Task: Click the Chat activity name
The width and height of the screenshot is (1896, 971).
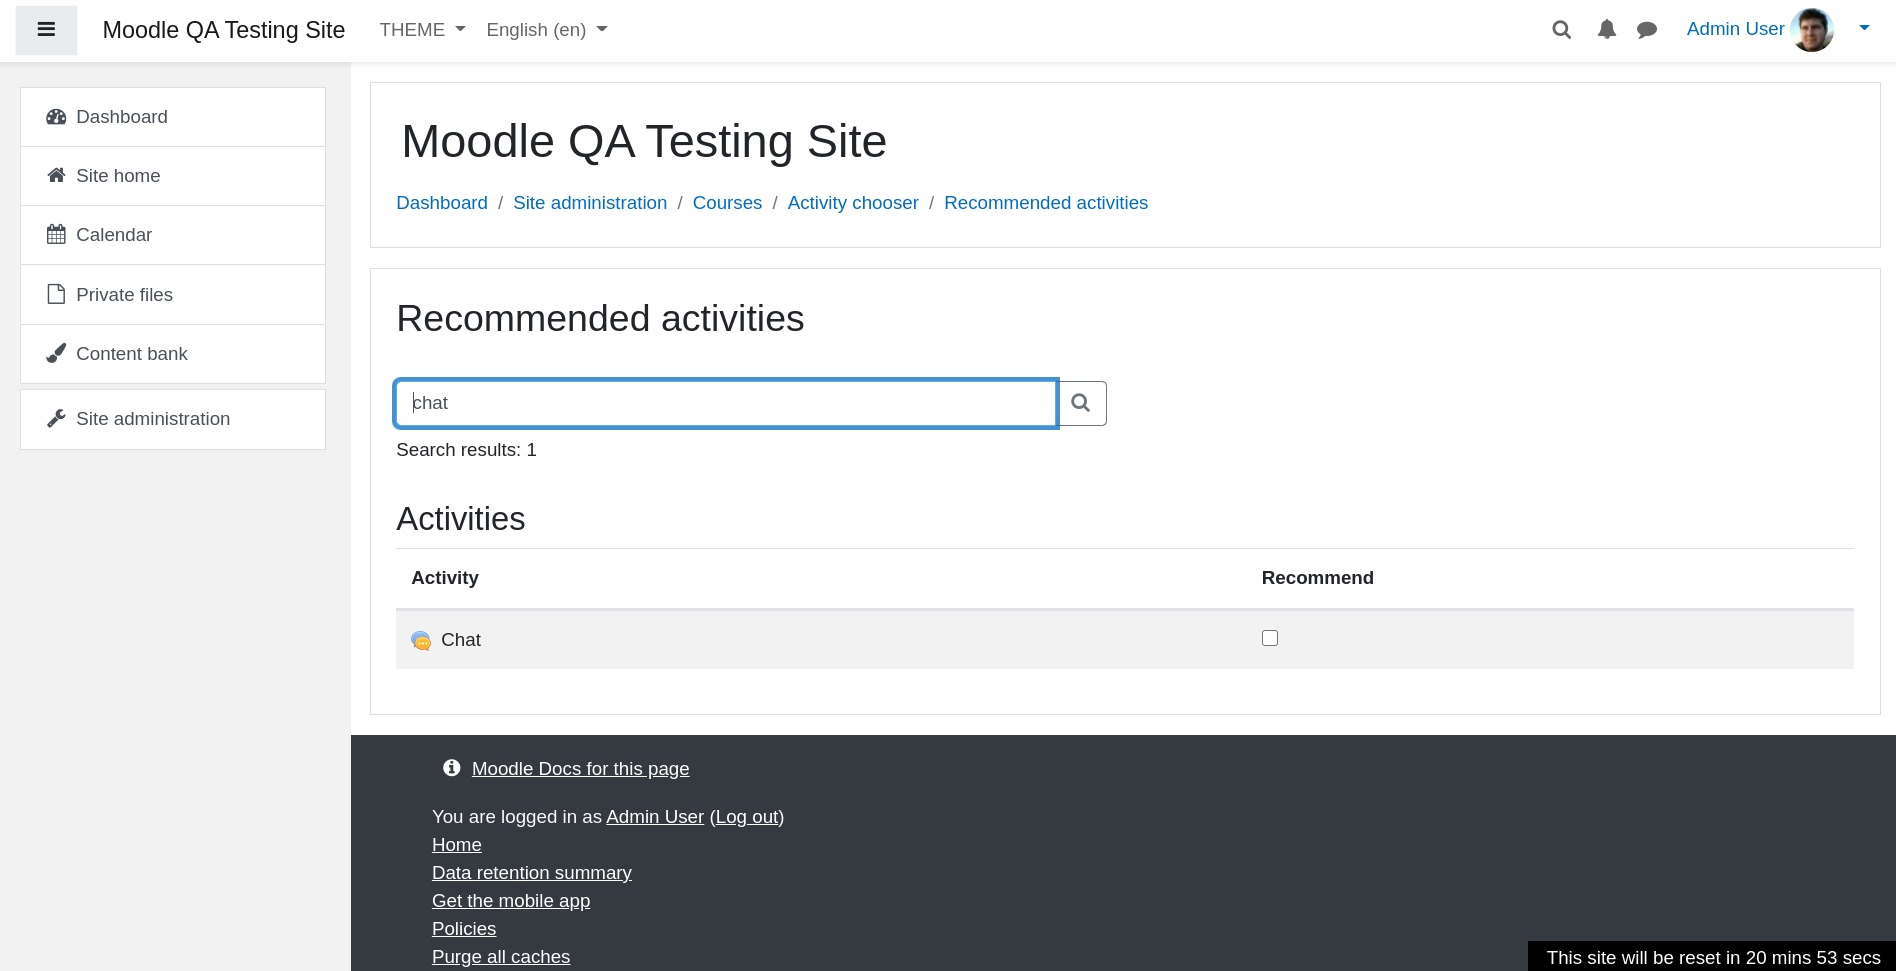Action: click(x=461, y=640)
